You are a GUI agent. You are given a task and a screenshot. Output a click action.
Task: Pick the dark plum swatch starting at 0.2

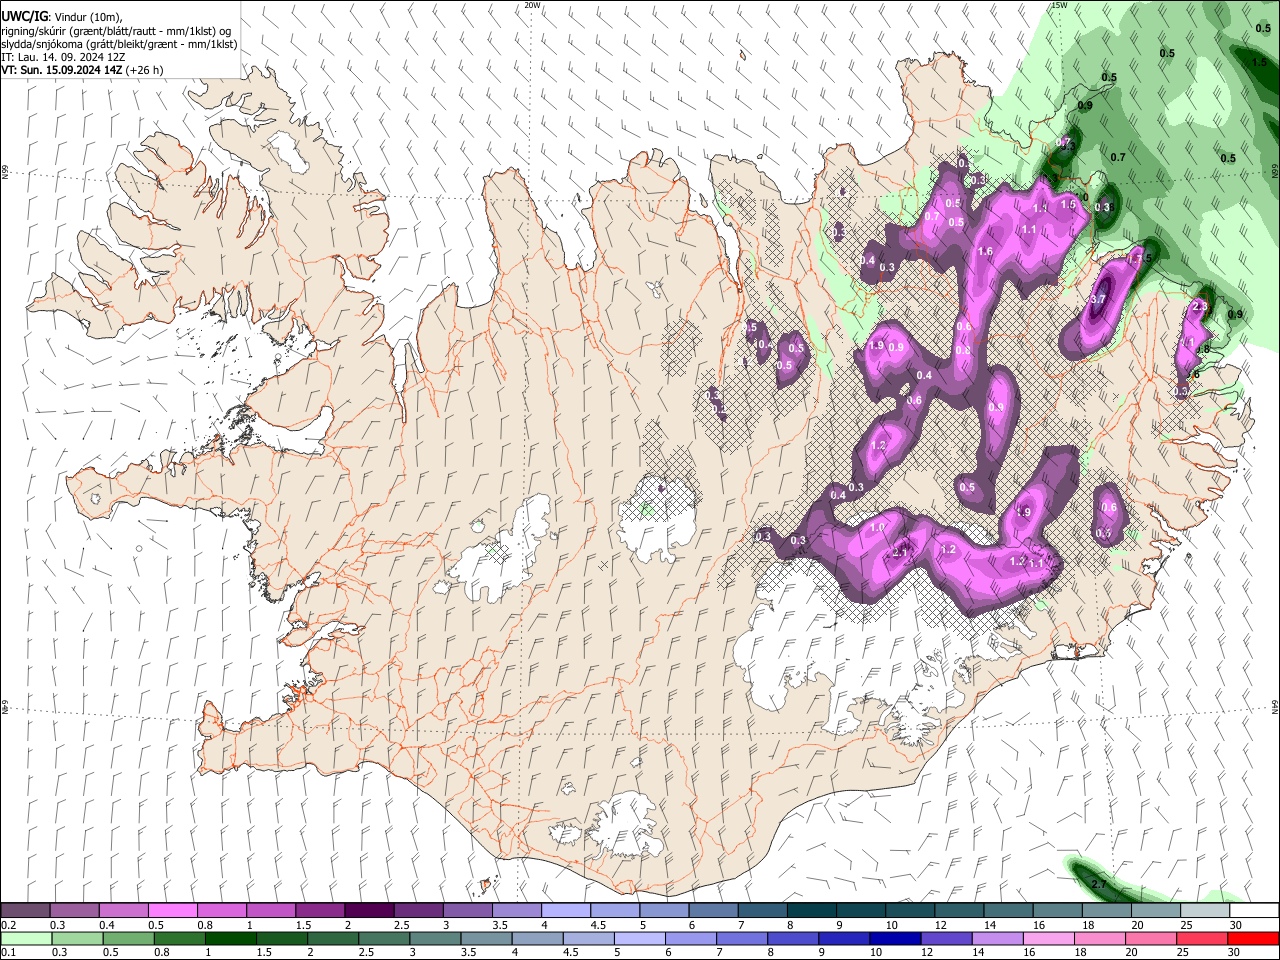(25, 910)
